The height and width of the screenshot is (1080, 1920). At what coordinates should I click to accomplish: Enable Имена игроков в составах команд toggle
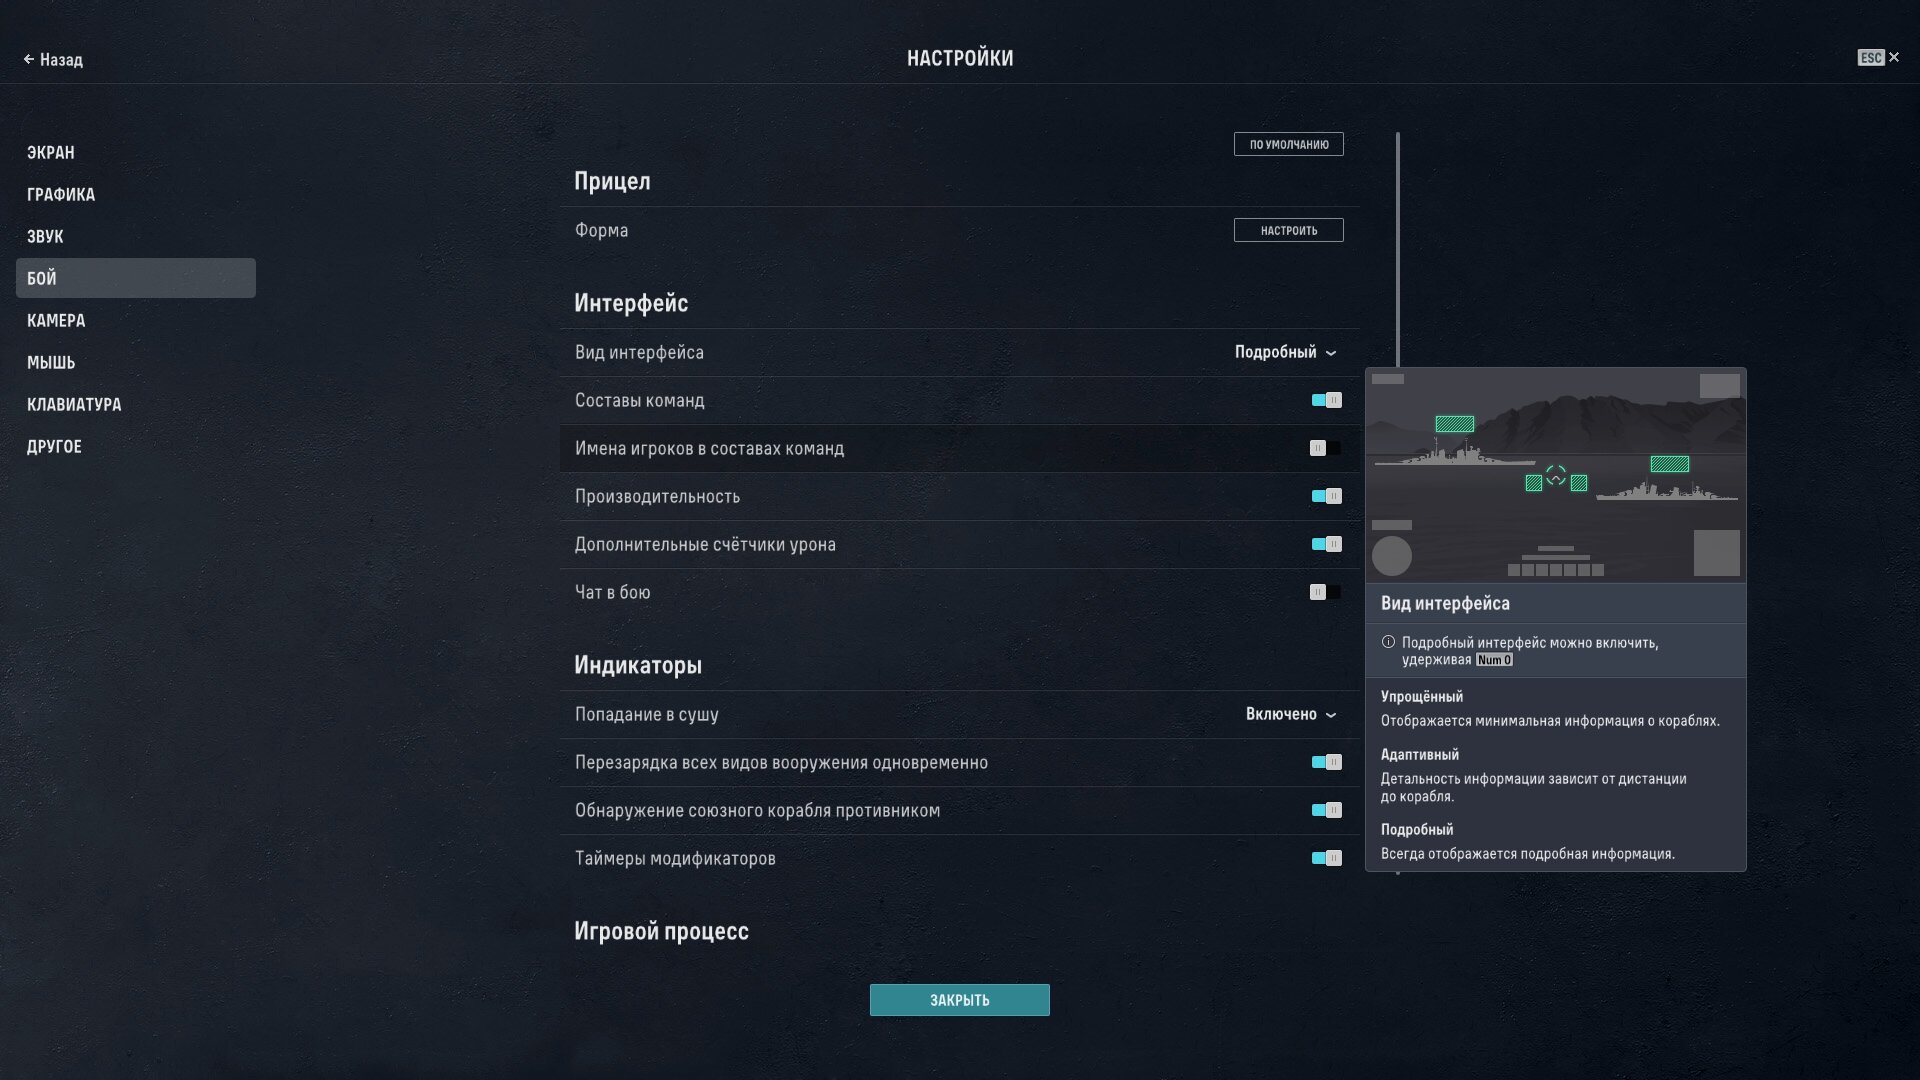pos(1325,448)
